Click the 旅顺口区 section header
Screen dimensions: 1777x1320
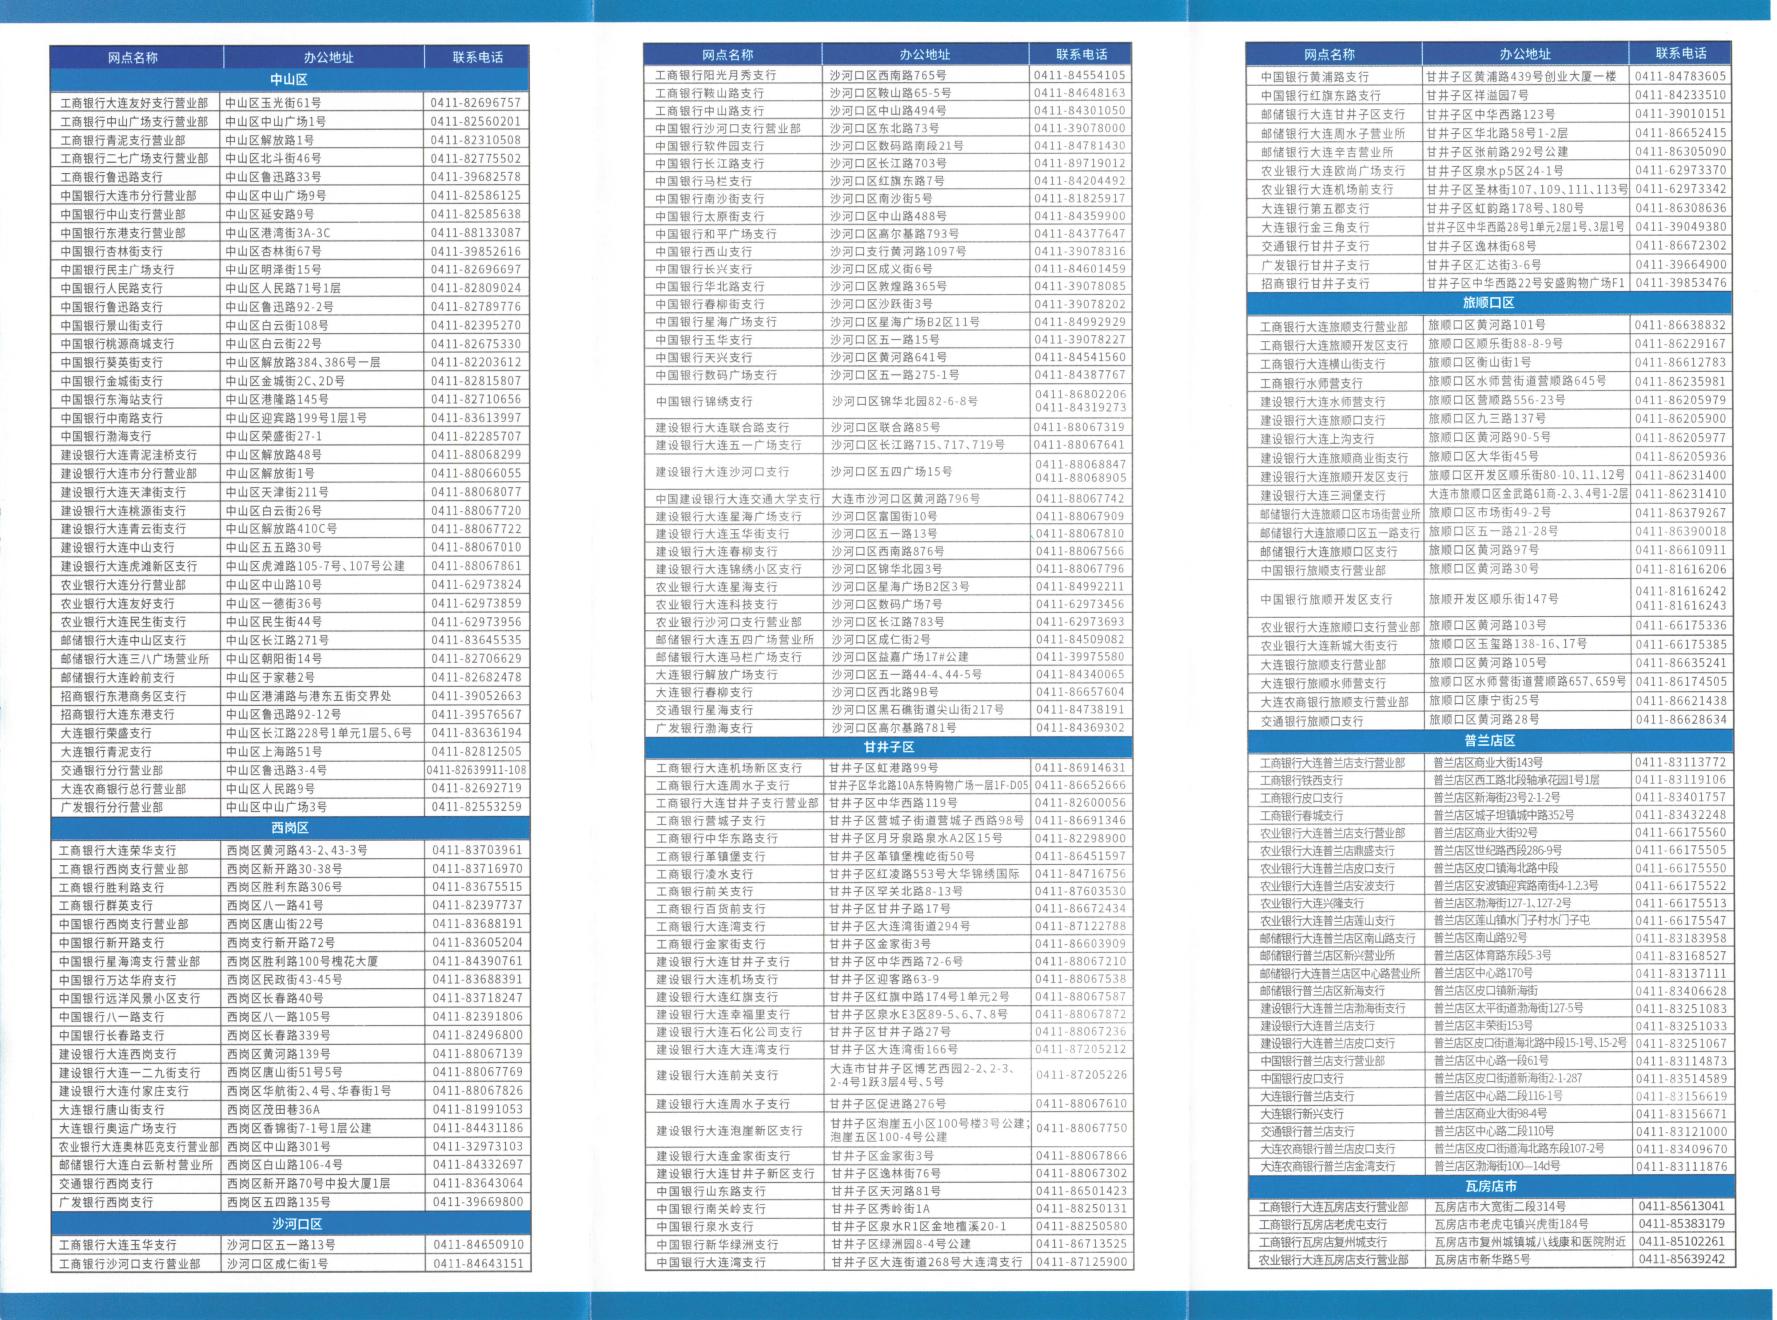[x=1488, y=302]
